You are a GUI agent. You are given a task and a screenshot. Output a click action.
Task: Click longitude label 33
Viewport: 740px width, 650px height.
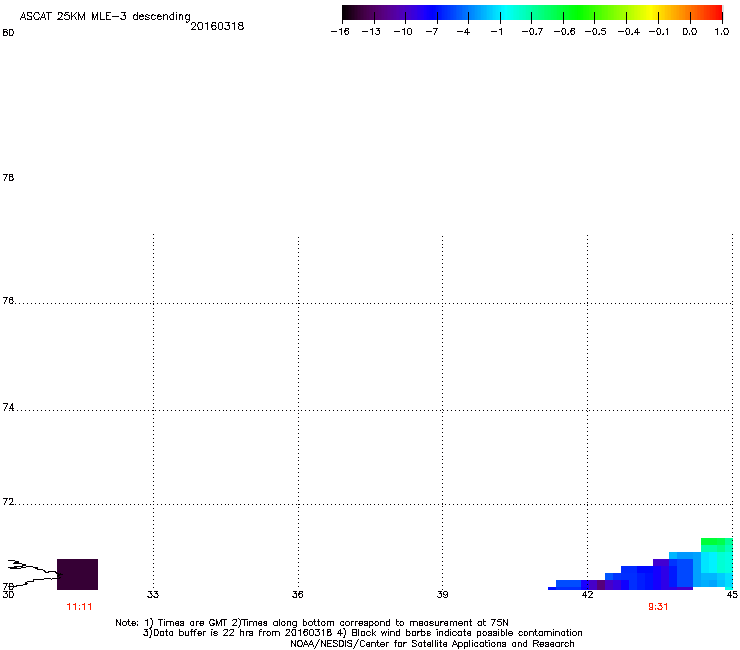(x=153, y=595)
